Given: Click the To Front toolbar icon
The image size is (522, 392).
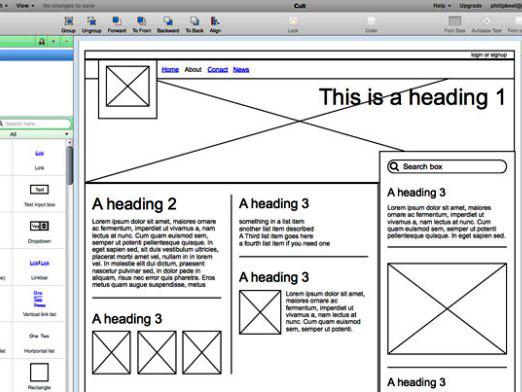Looking at the screenshot, I should (x=142, y=25).
